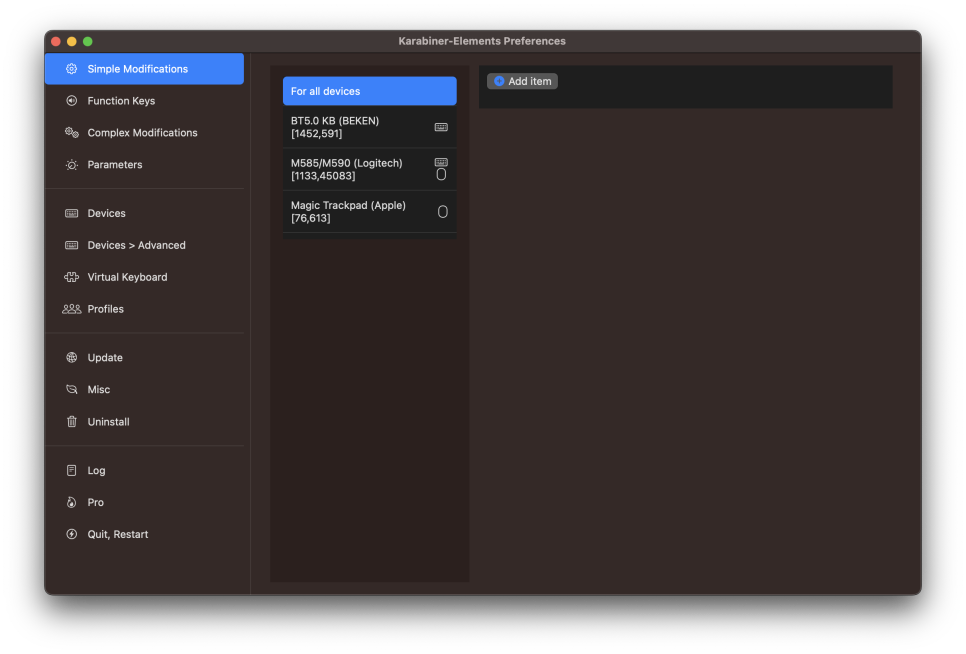Show the Log section

pos(144,470)
